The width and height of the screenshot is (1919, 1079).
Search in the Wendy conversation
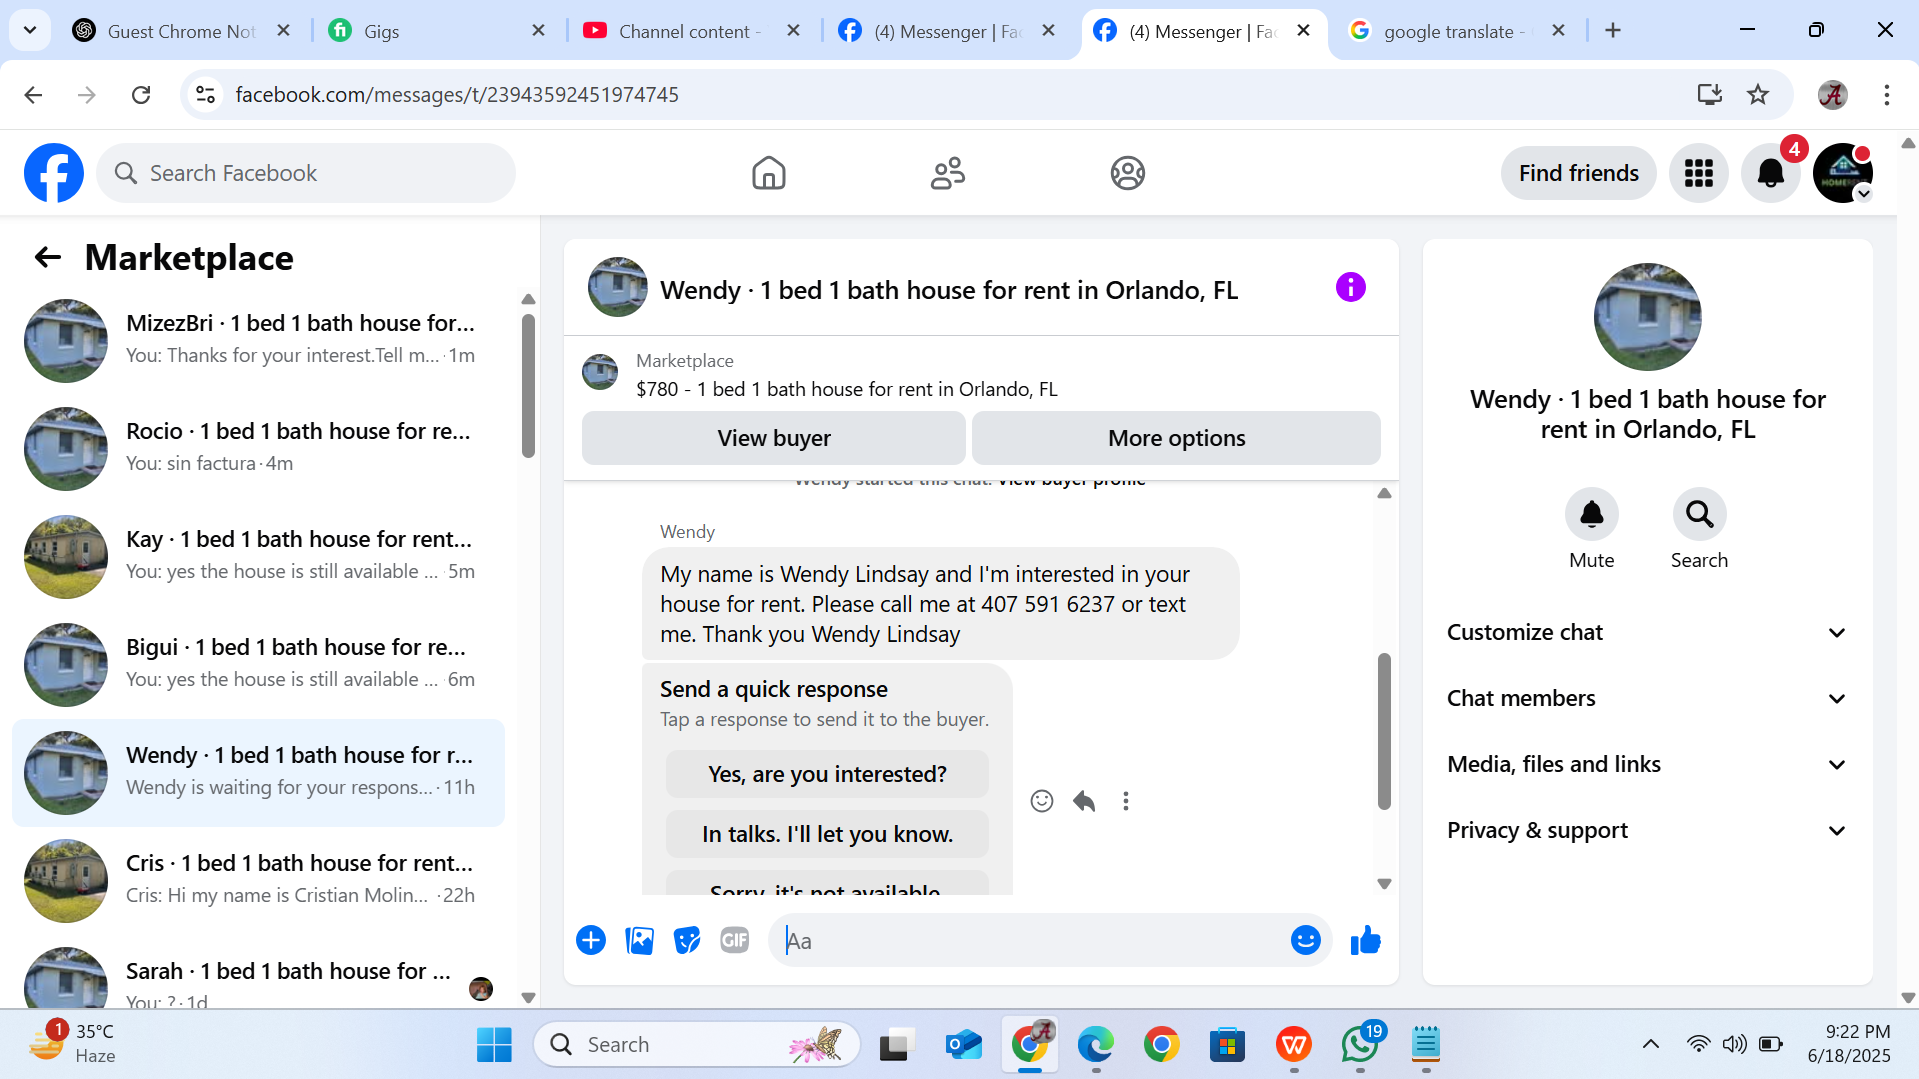(1699, 514)
